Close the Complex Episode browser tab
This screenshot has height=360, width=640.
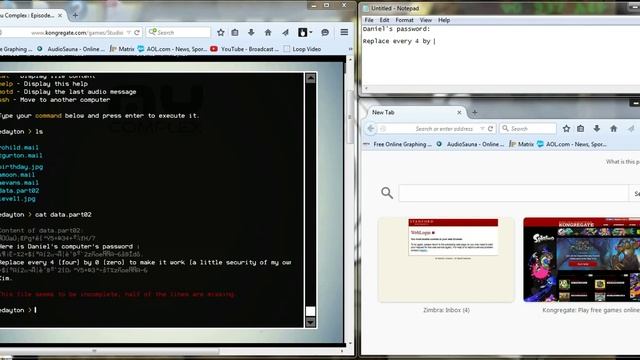coord(60,15)
